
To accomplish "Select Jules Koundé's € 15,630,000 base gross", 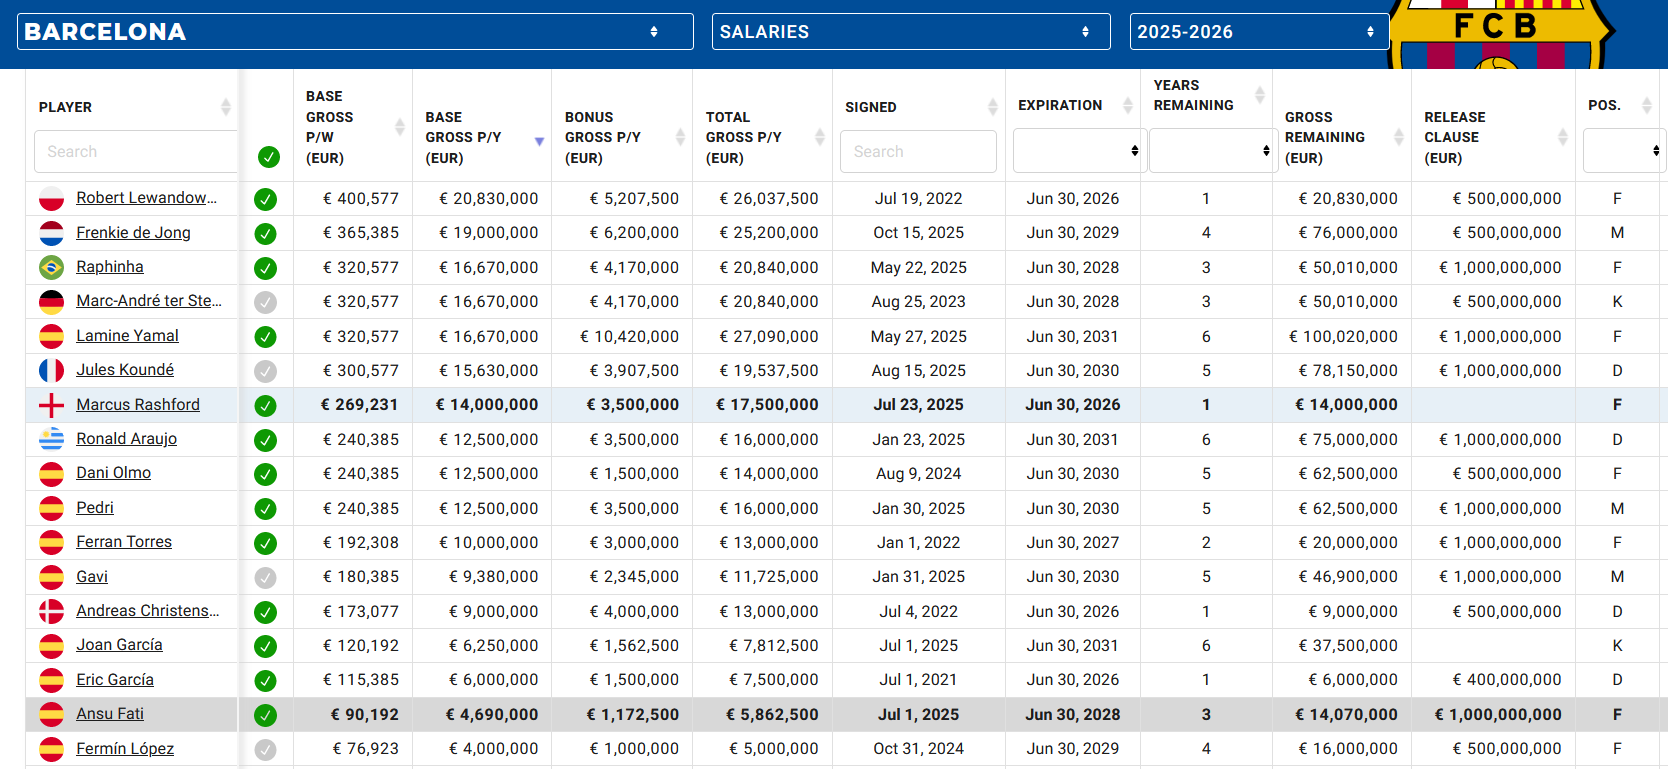I will [489, 371].
